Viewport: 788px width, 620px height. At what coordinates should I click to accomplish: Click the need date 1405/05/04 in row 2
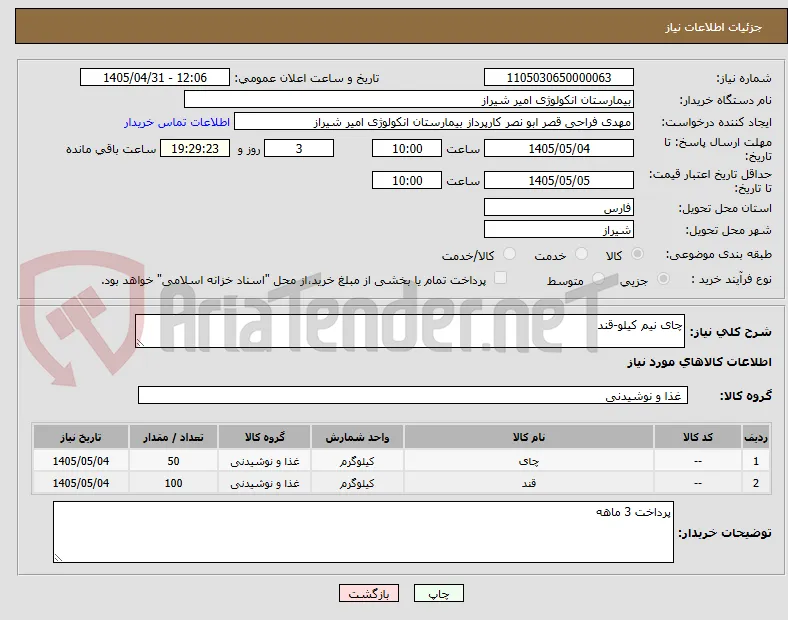(81, 483)
